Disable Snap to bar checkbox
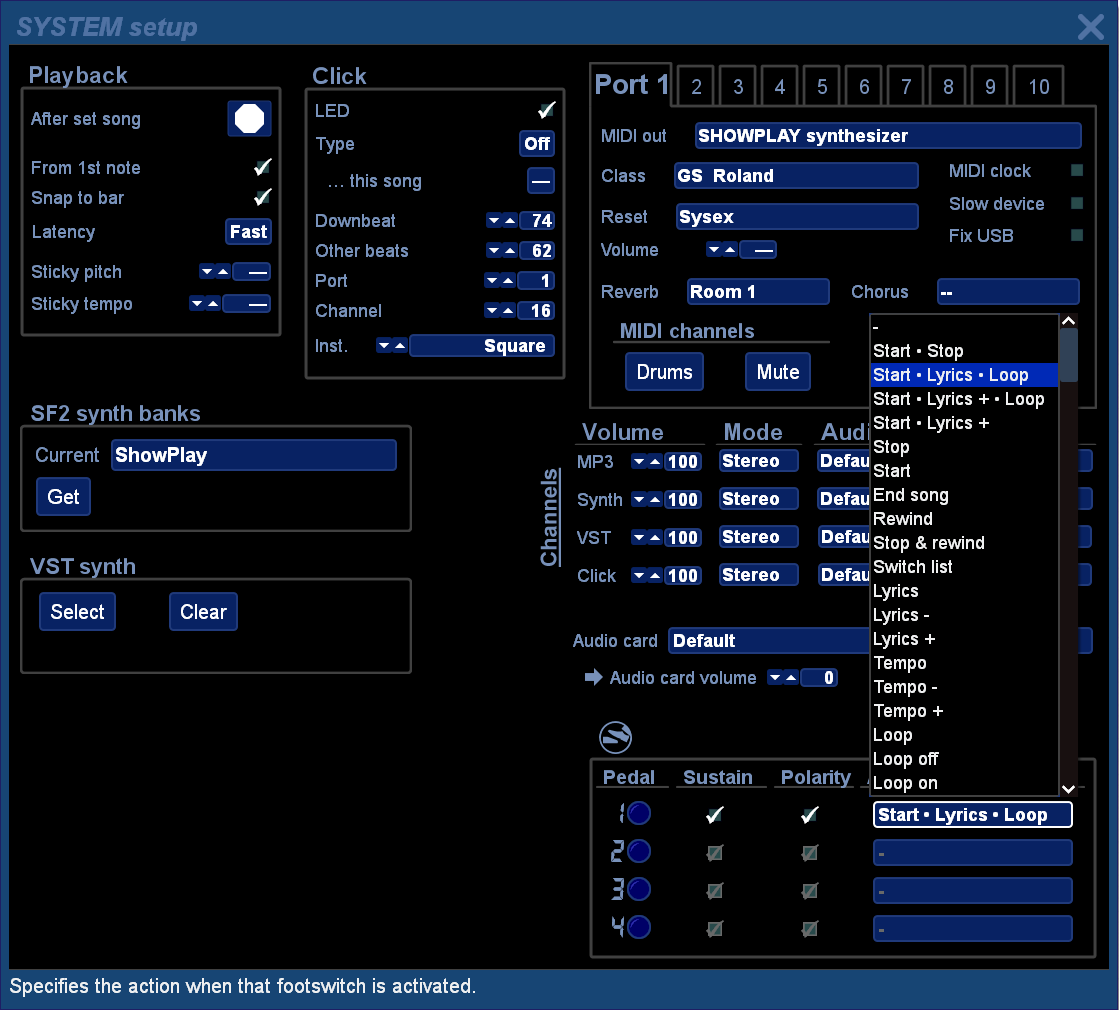This screenshot has width=1119, height=1010. coord(262,198)
